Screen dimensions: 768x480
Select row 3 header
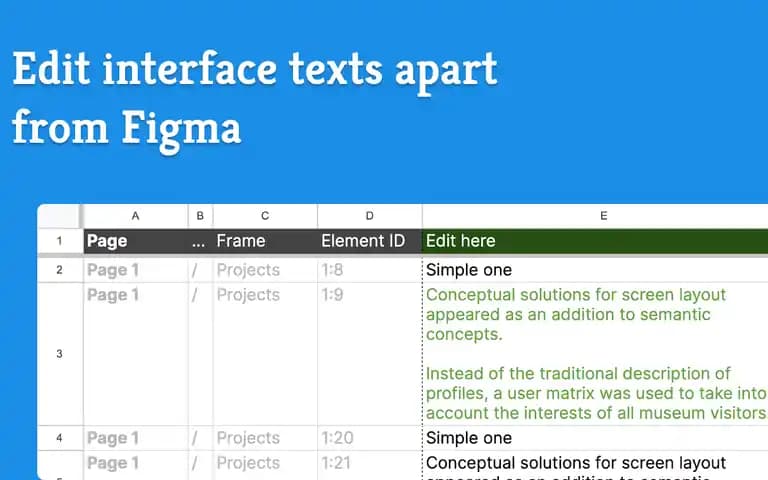59,354
